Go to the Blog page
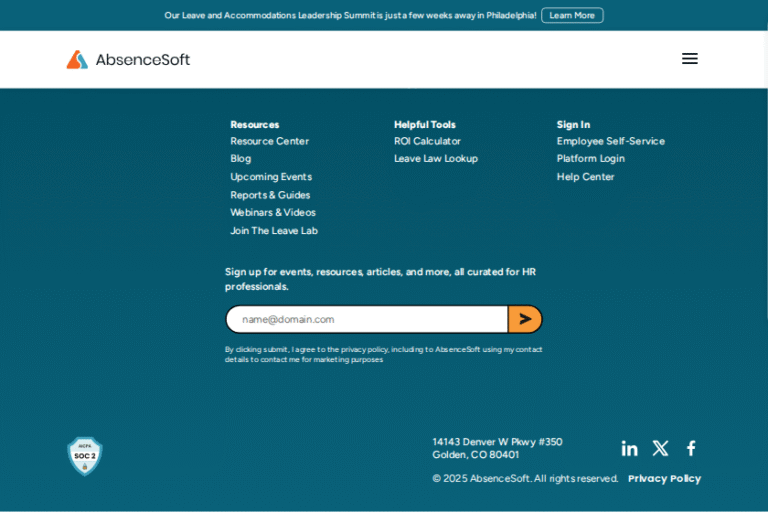This screenshot has height=512, width=768. pyautogui.click(x=240, y=159)
